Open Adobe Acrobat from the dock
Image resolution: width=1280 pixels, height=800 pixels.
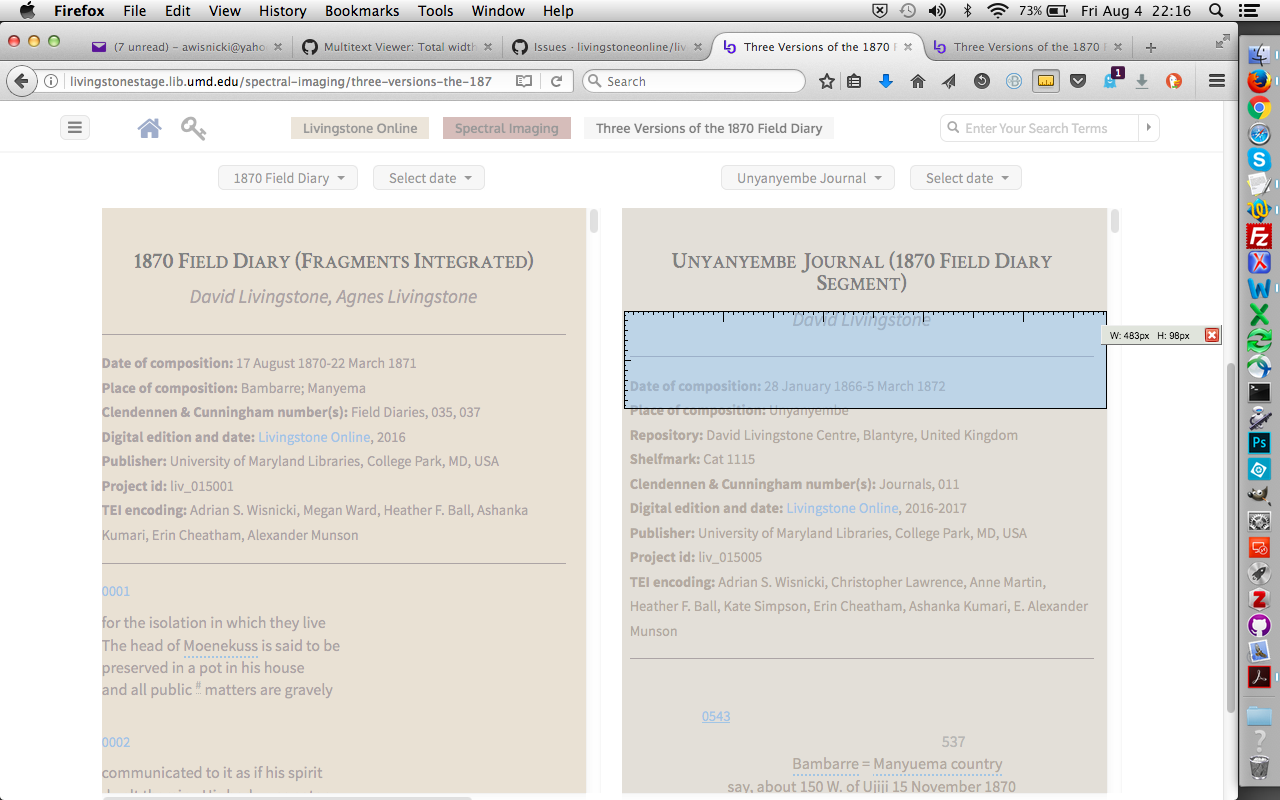tap(1259, 677)
